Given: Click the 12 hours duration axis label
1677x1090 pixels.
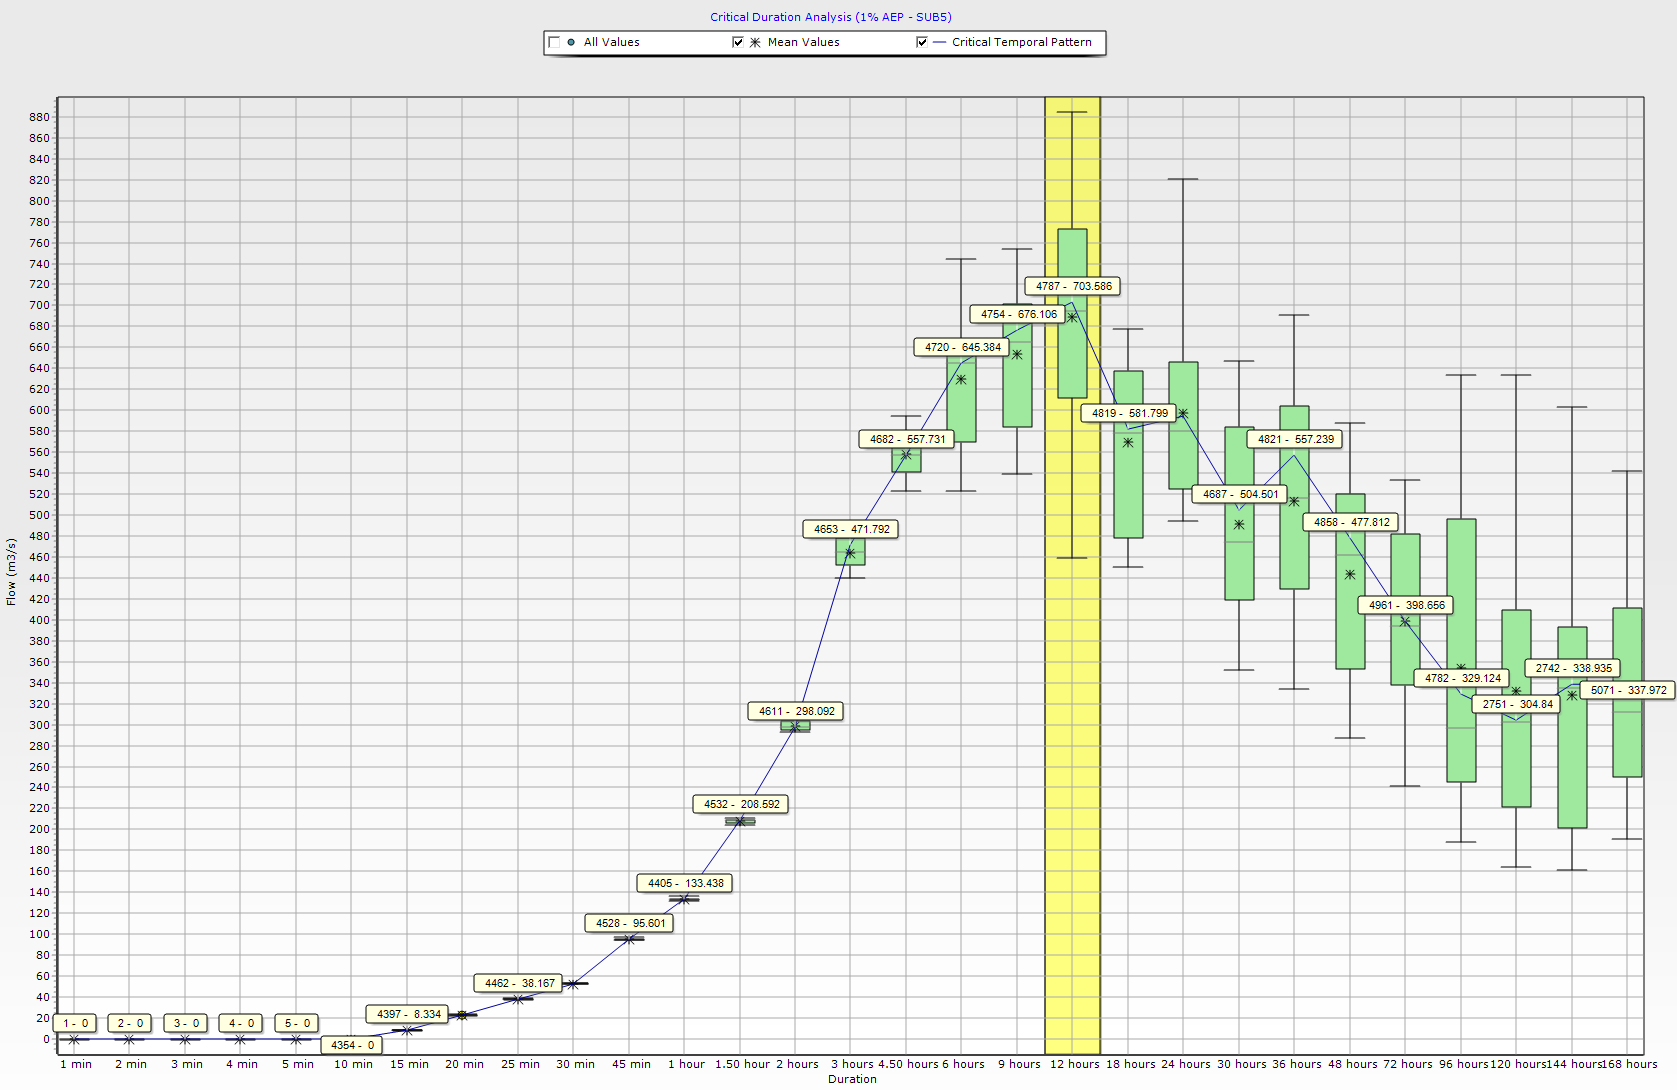Looking at the screenshot, I should point(1074,1064).
